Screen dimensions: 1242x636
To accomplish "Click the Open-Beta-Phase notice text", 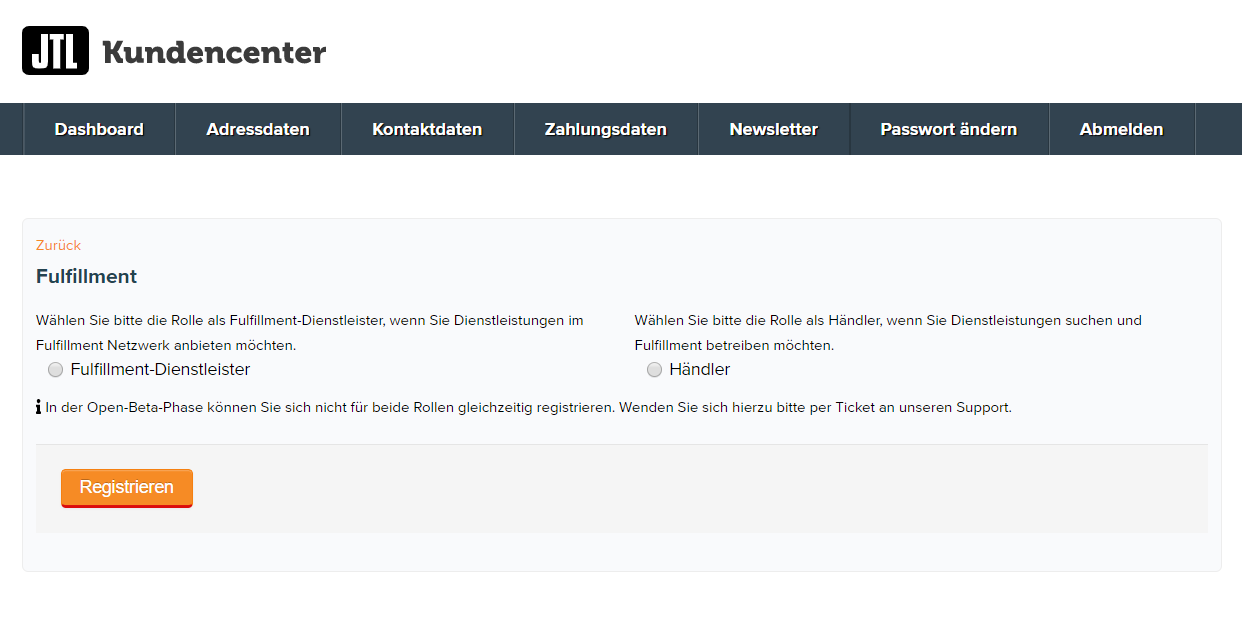I will click(x=528, y=408).
